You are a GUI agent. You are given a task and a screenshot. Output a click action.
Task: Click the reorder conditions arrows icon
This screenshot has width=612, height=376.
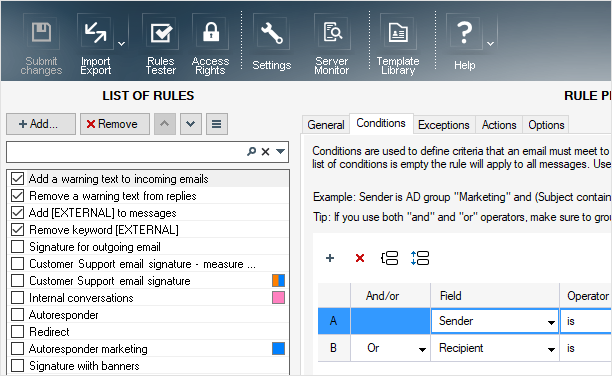click(x=420, y=258)
